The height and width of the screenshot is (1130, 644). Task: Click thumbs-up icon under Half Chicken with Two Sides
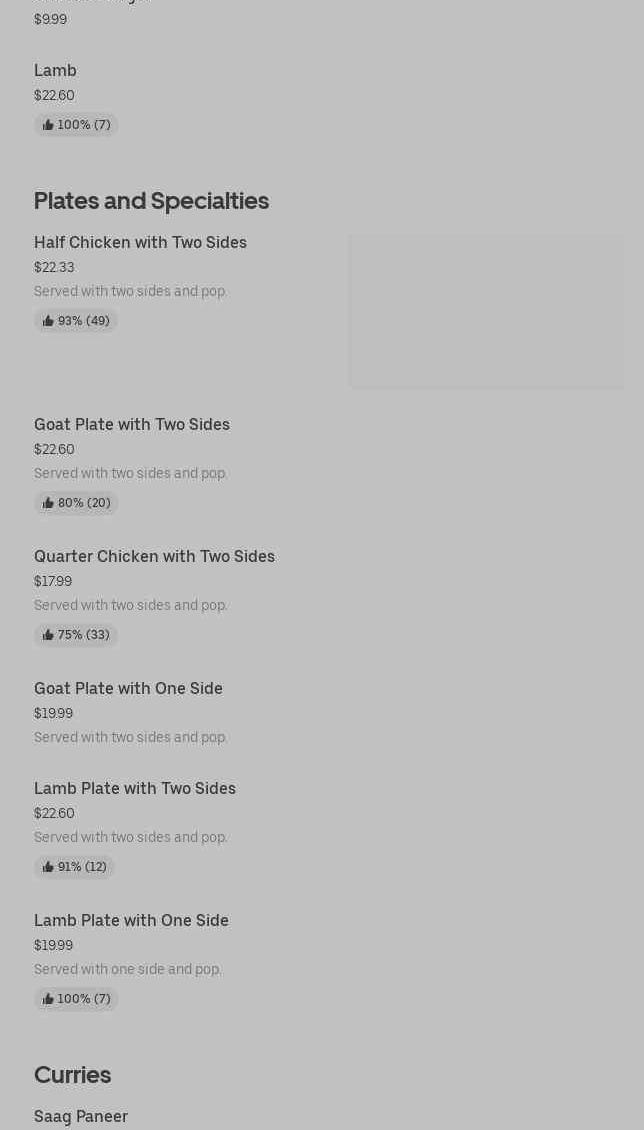[x=48, y=321]
